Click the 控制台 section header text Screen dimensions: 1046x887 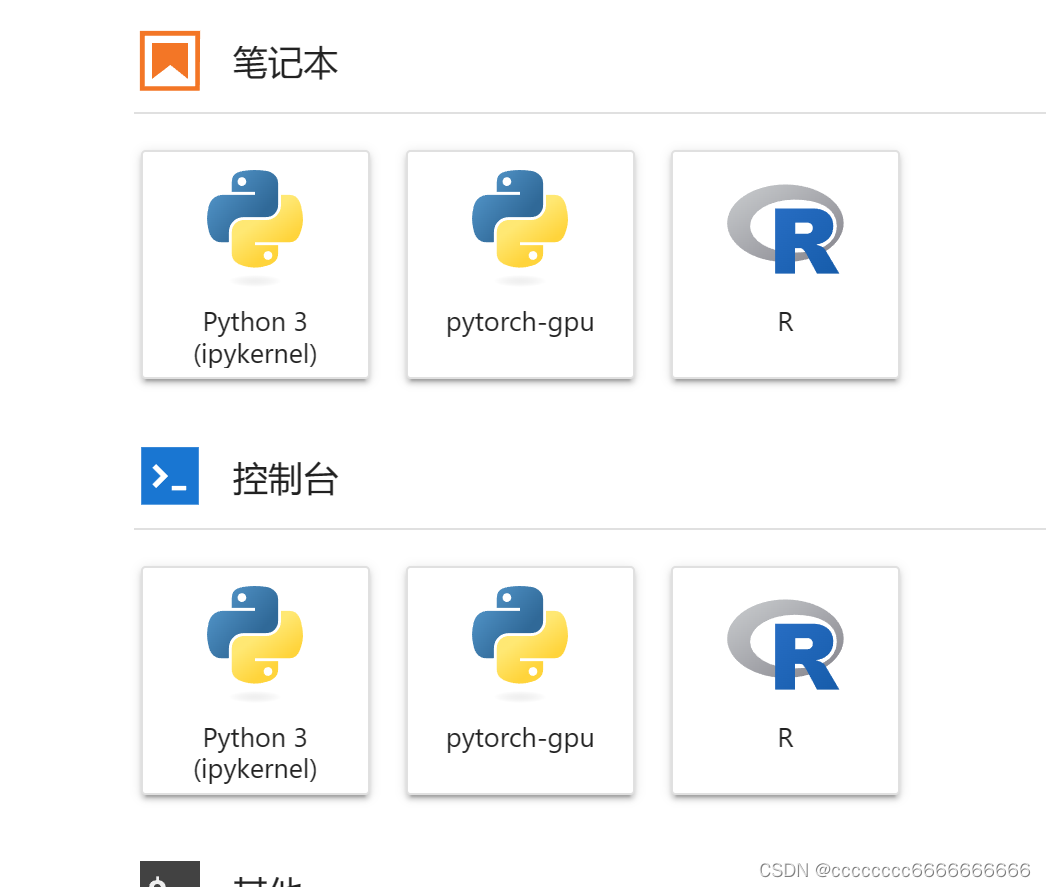pyautogui.click(x=284, y=478)
